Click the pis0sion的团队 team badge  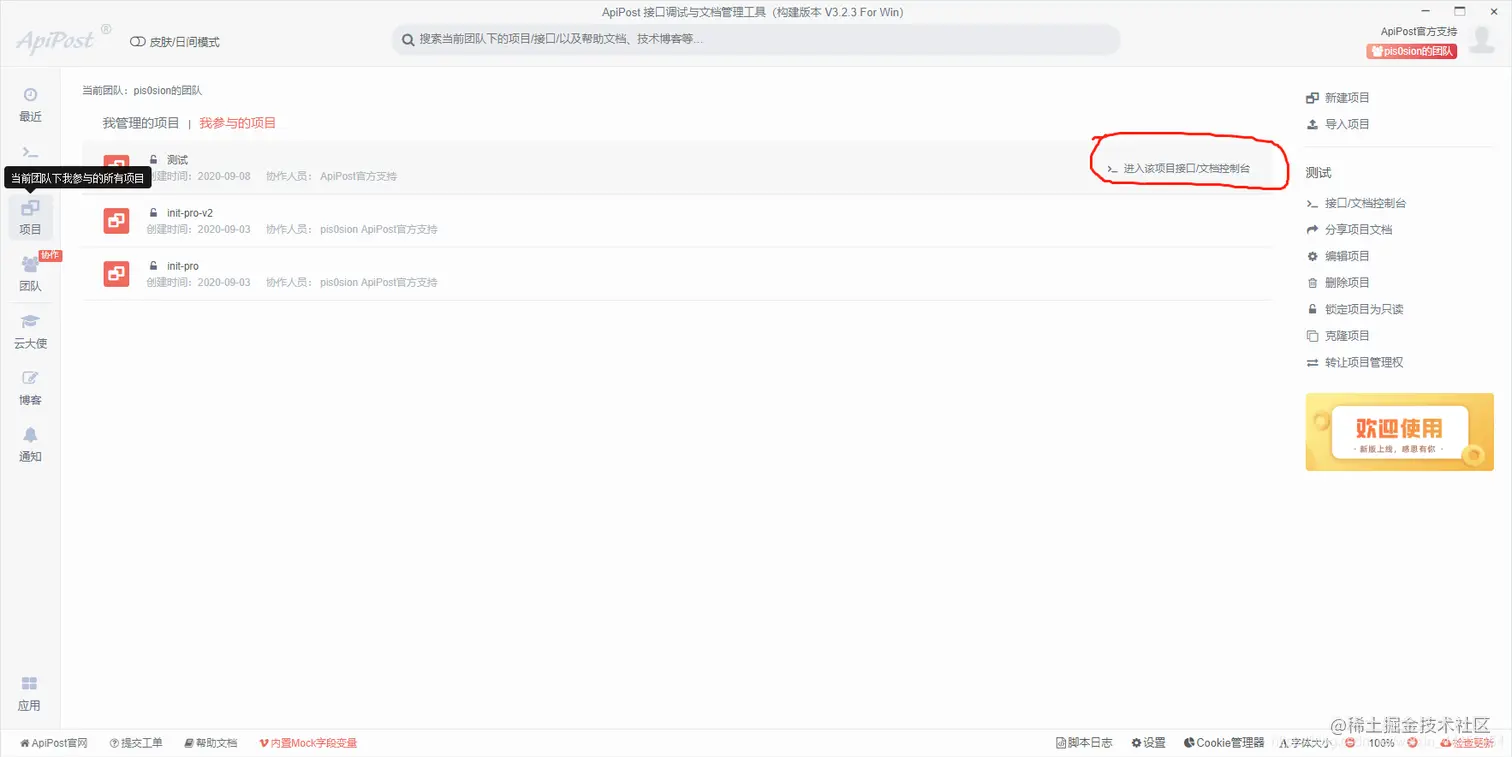coord(1412,51)
